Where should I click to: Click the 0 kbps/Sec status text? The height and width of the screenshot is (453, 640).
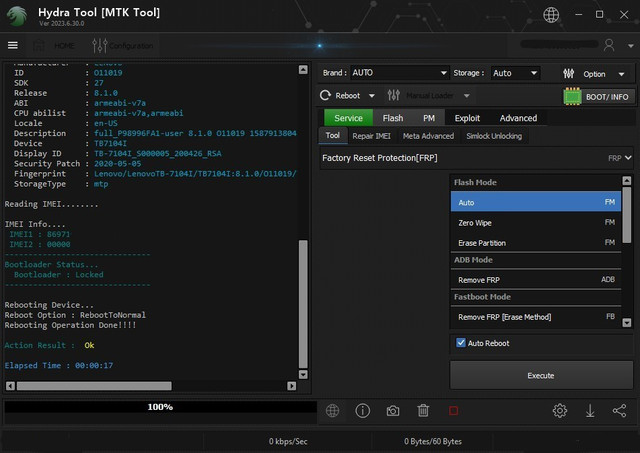288,441
